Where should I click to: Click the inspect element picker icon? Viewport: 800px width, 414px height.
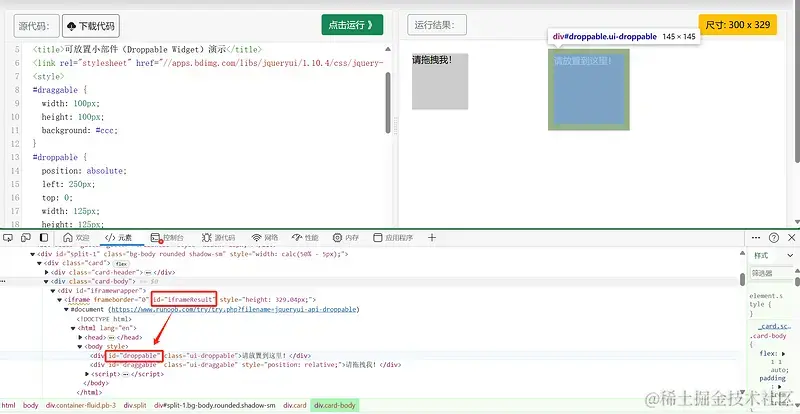click(8, 237)
